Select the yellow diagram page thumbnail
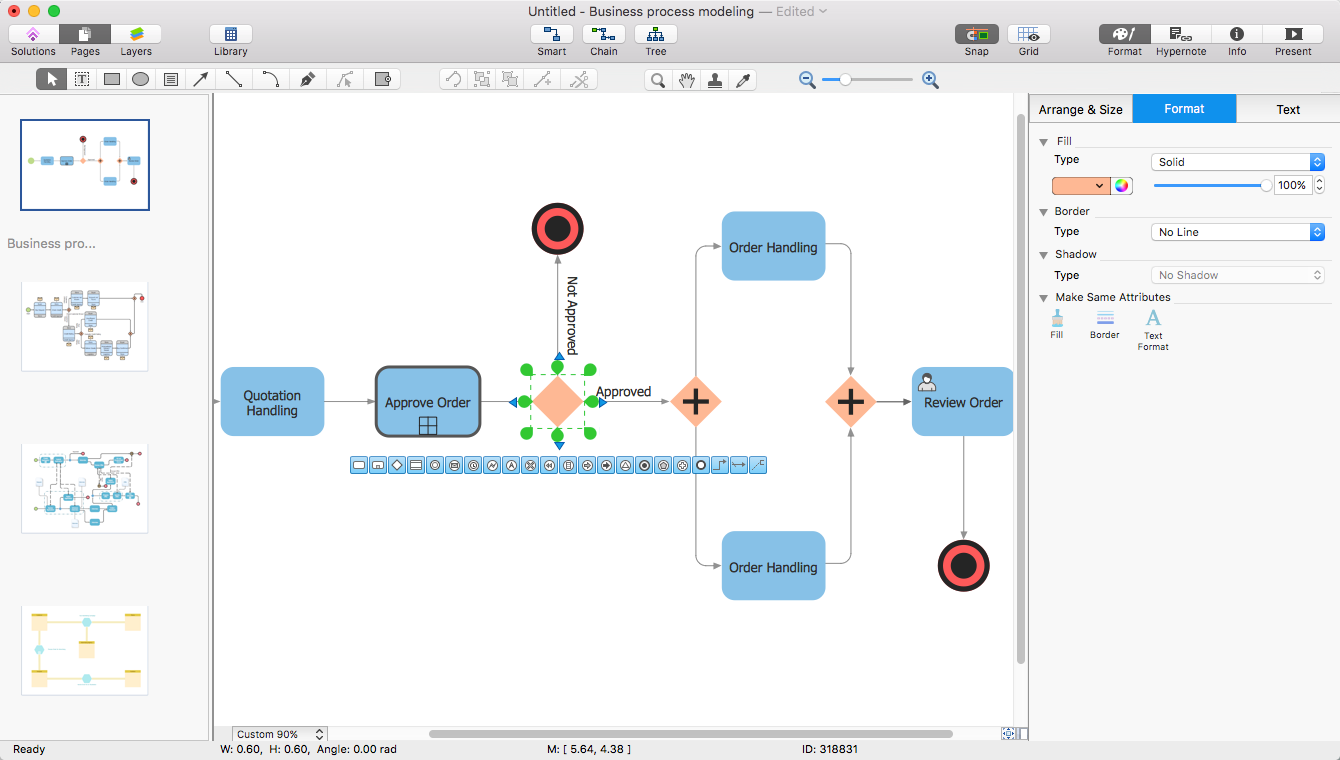The height and width of the screenshot is (760, 1340). pyautogui.click(x=85, y=649)
